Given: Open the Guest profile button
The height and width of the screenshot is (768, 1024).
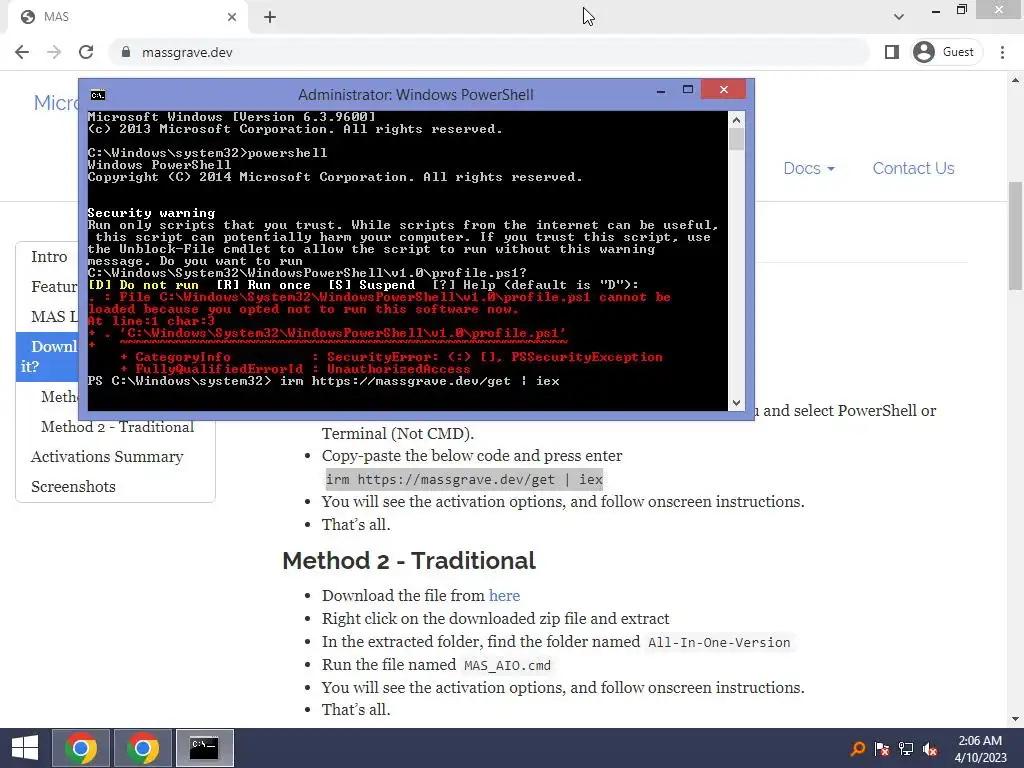Looking at the screenshot, I should (945, 52).
